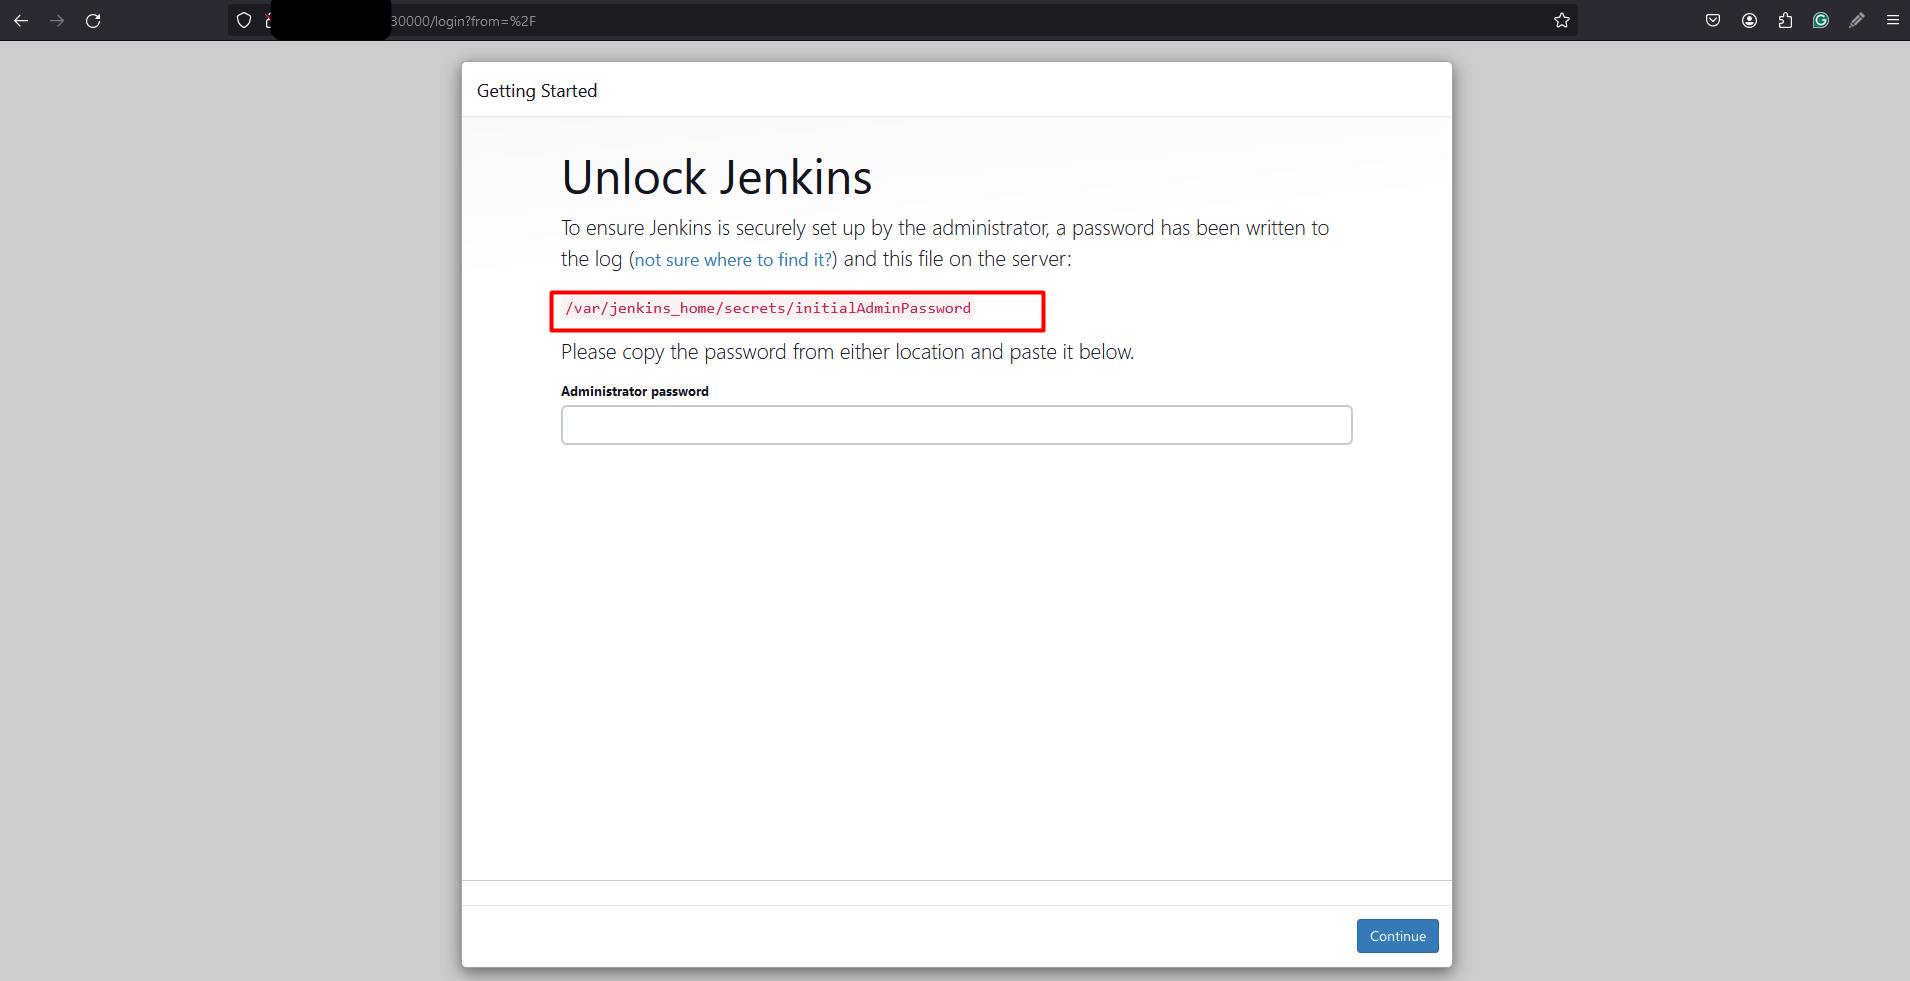This screenshot has height=981, width=1910.
Task: Save page to Pocket
Action: [1713, 20]
